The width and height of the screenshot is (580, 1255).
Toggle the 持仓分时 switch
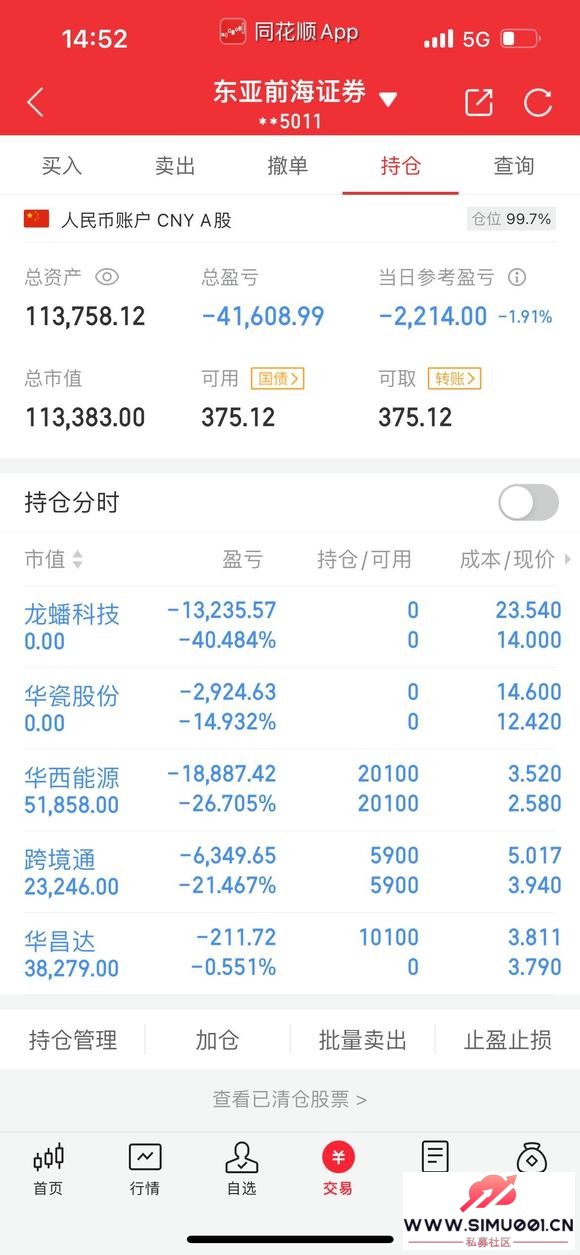528,502
